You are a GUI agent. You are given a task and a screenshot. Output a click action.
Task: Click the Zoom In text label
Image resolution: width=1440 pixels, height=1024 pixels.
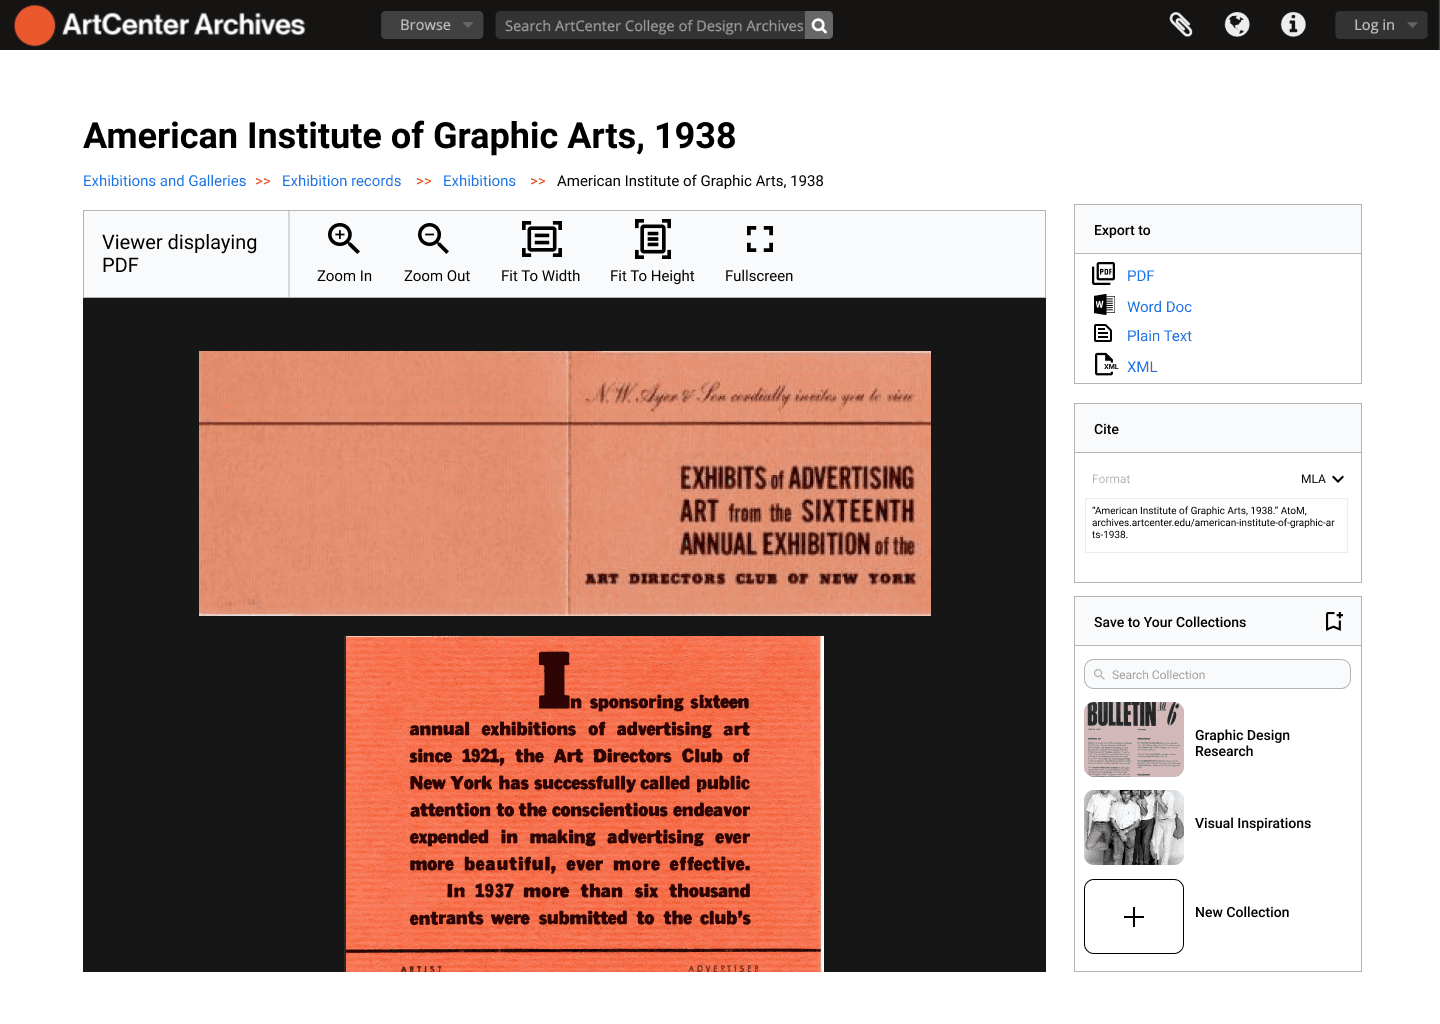(344, 276)
